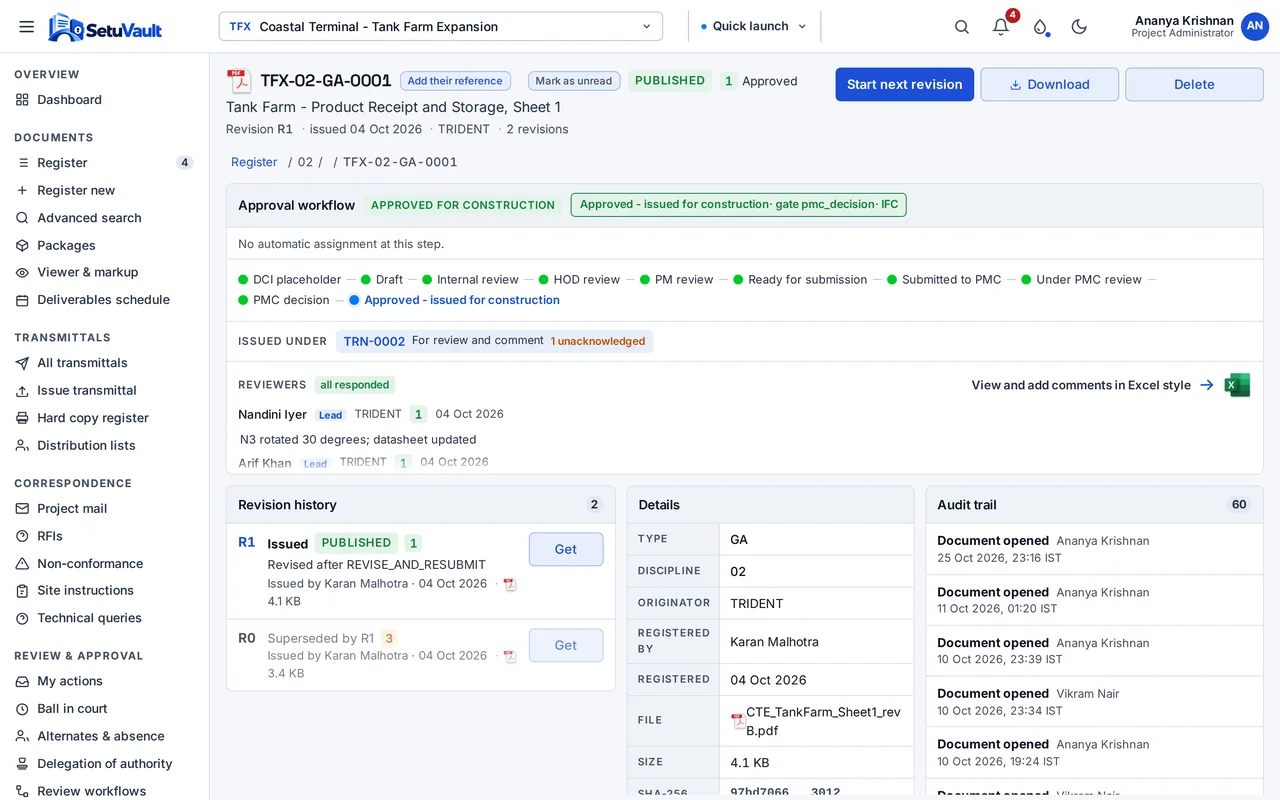Click the Ball in court clock icon
This screenshot has width=1280, height=800.
coord(22,709)
